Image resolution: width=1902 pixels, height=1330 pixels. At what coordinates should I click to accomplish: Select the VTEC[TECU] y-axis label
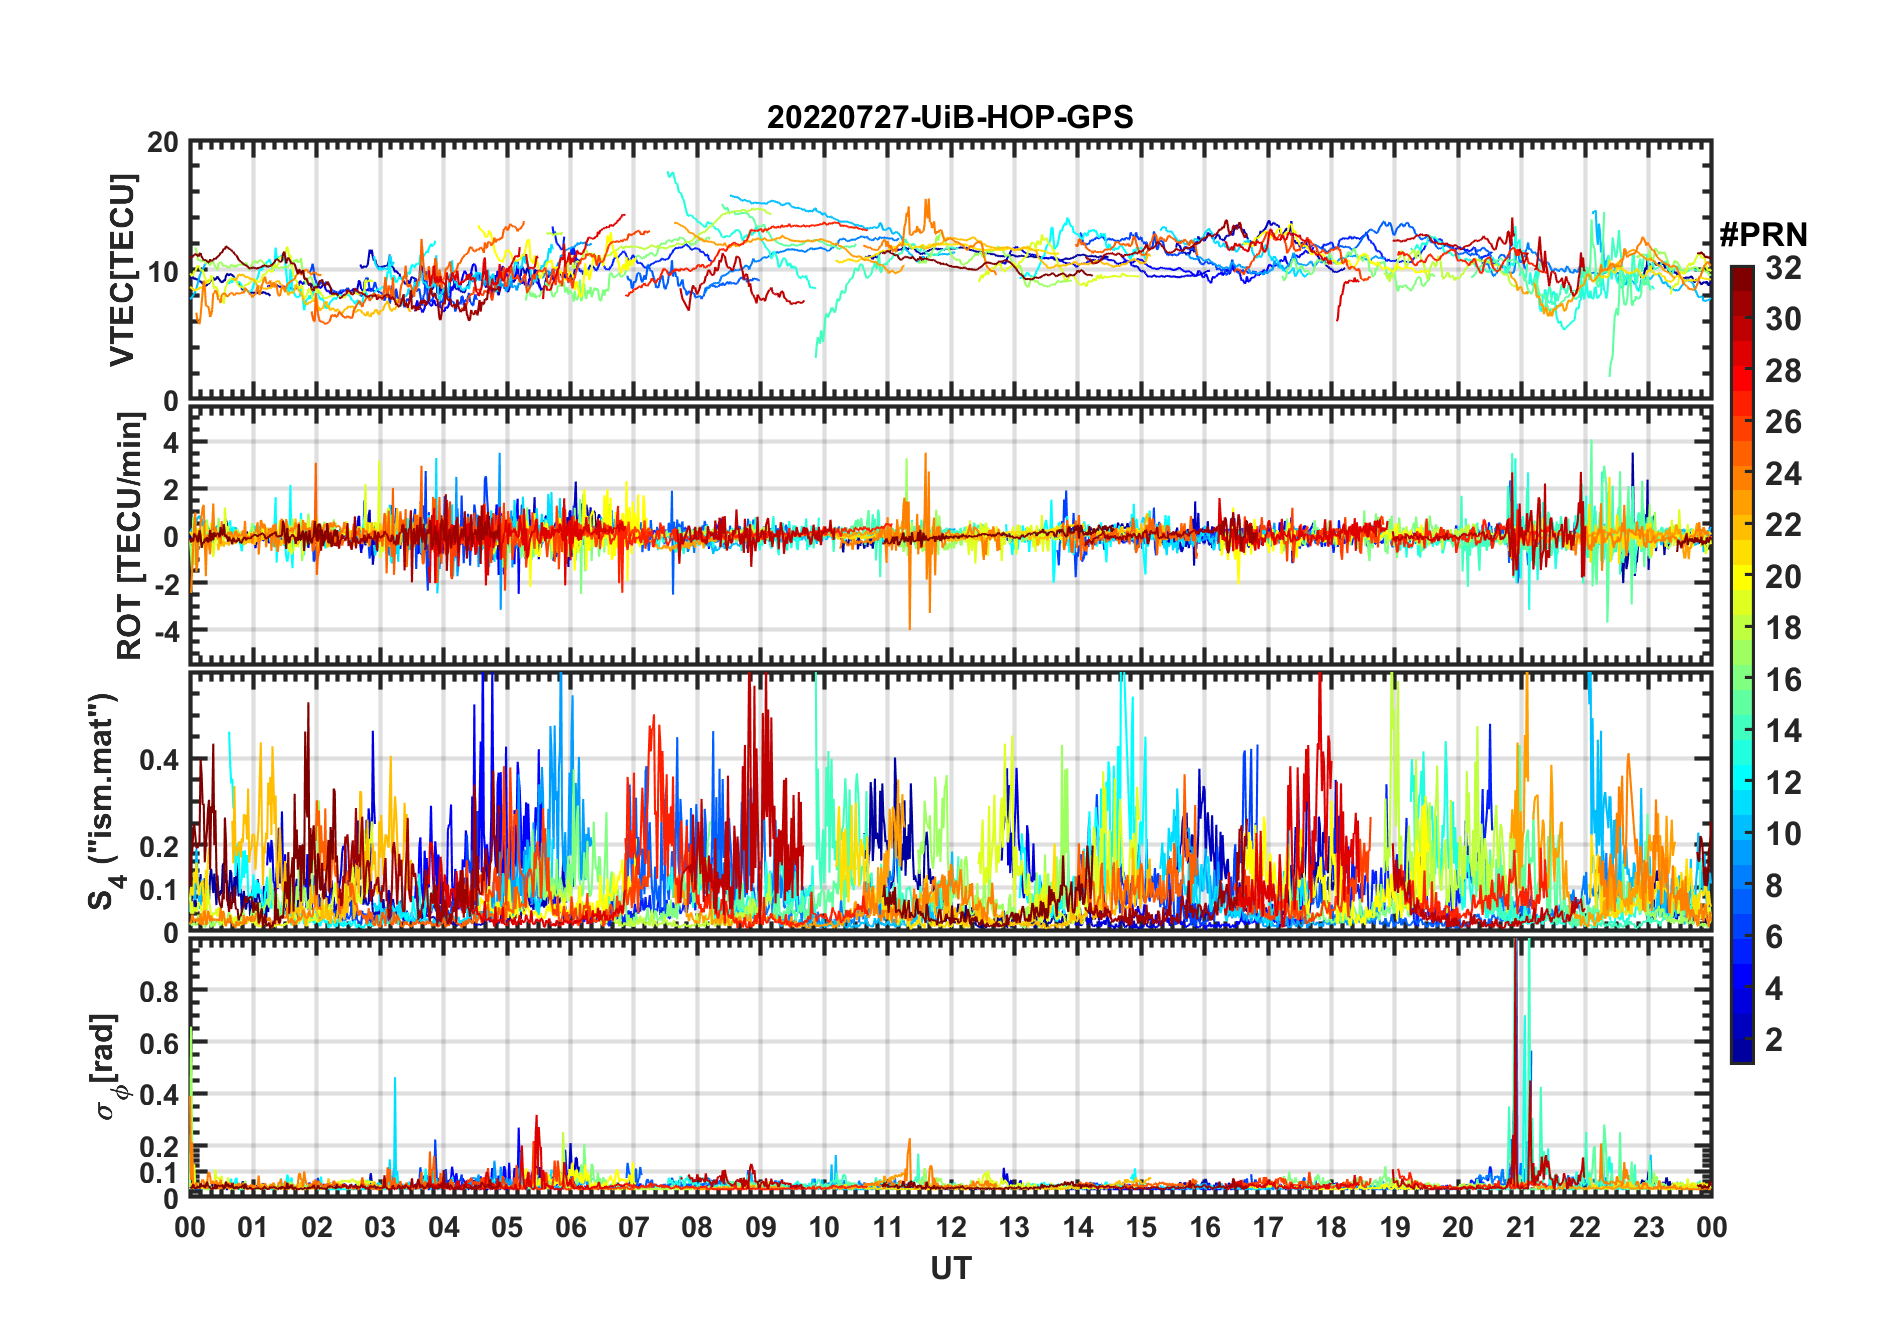pos(122,271)
